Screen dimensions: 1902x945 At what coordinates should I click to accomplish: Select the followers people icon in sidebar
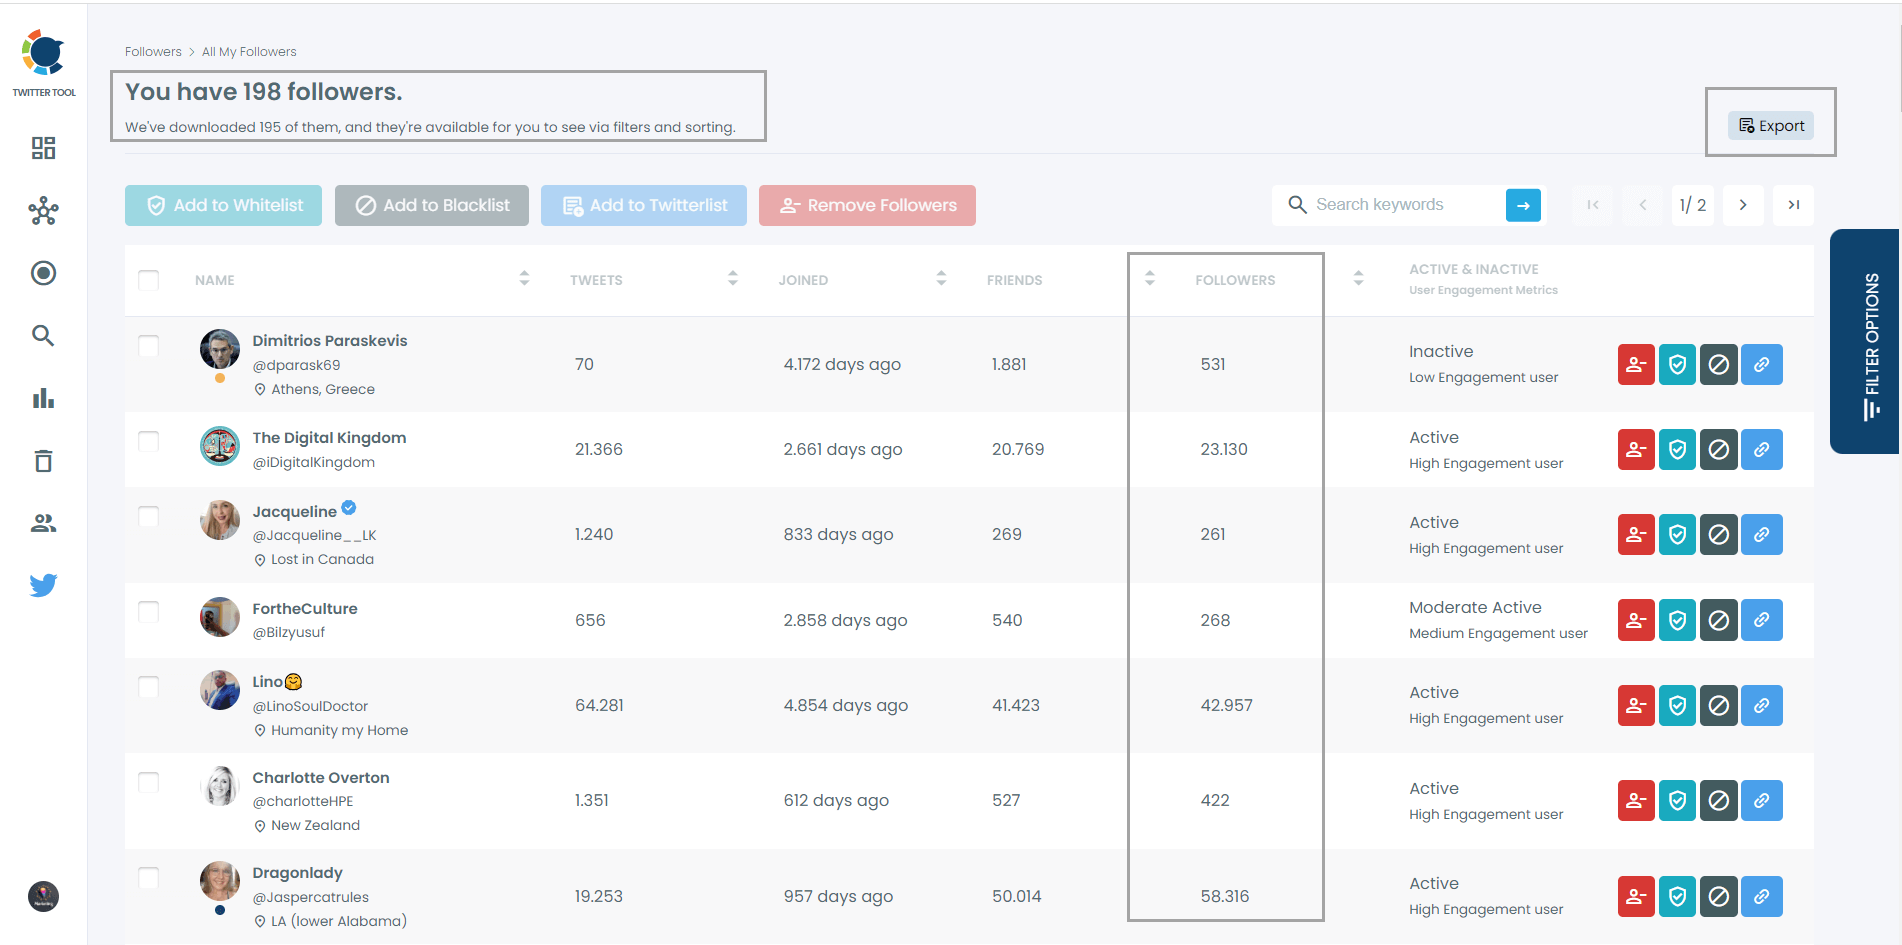[43, 522]
